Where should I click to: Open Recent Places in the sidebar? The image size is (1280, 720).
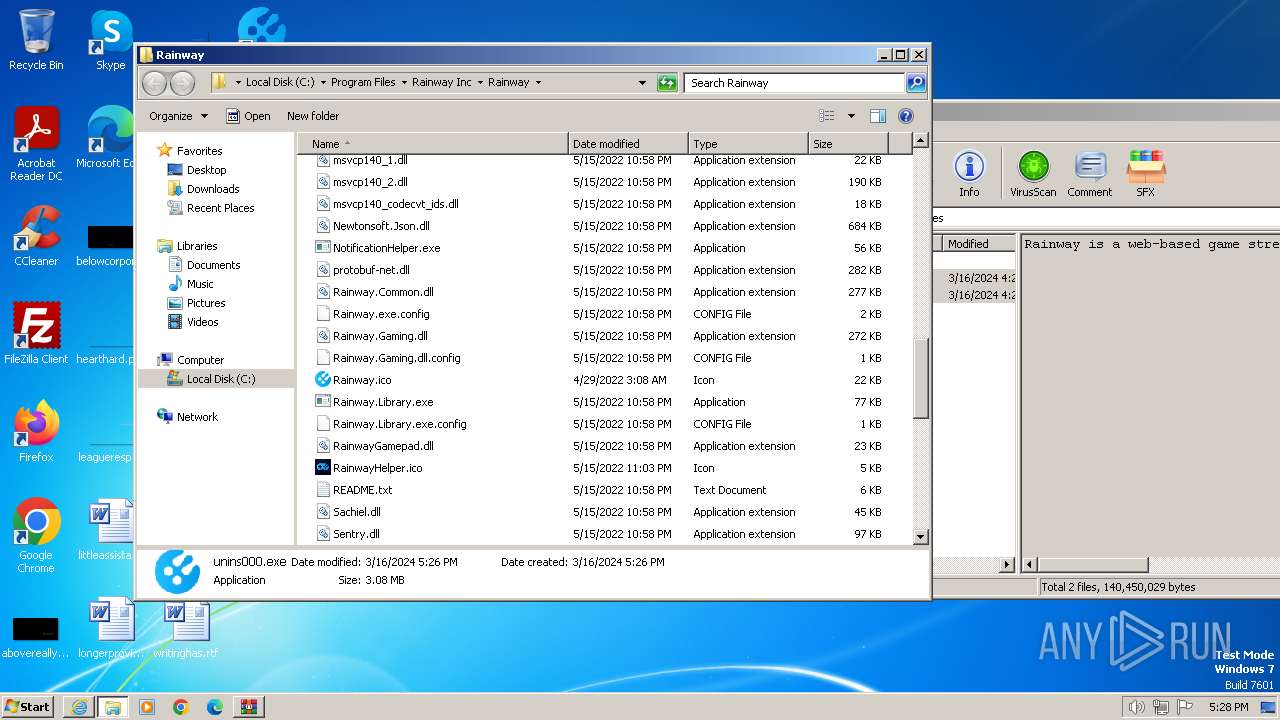[220, 208]
